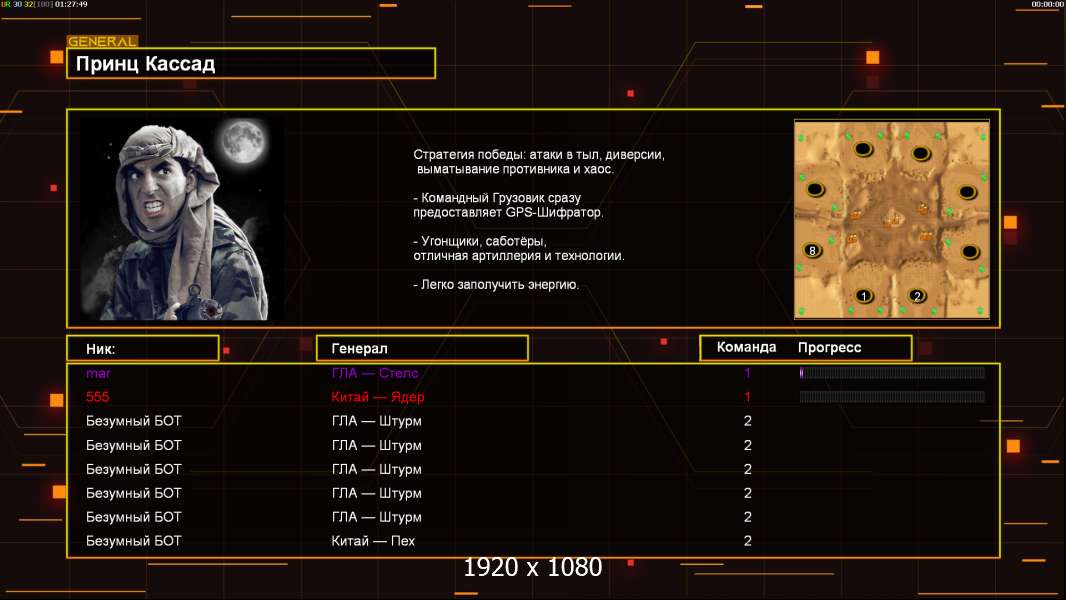The height and width of the screenshot is (600, 1066).
Task: Select player '555' in the list
Action: pos(97,397)
